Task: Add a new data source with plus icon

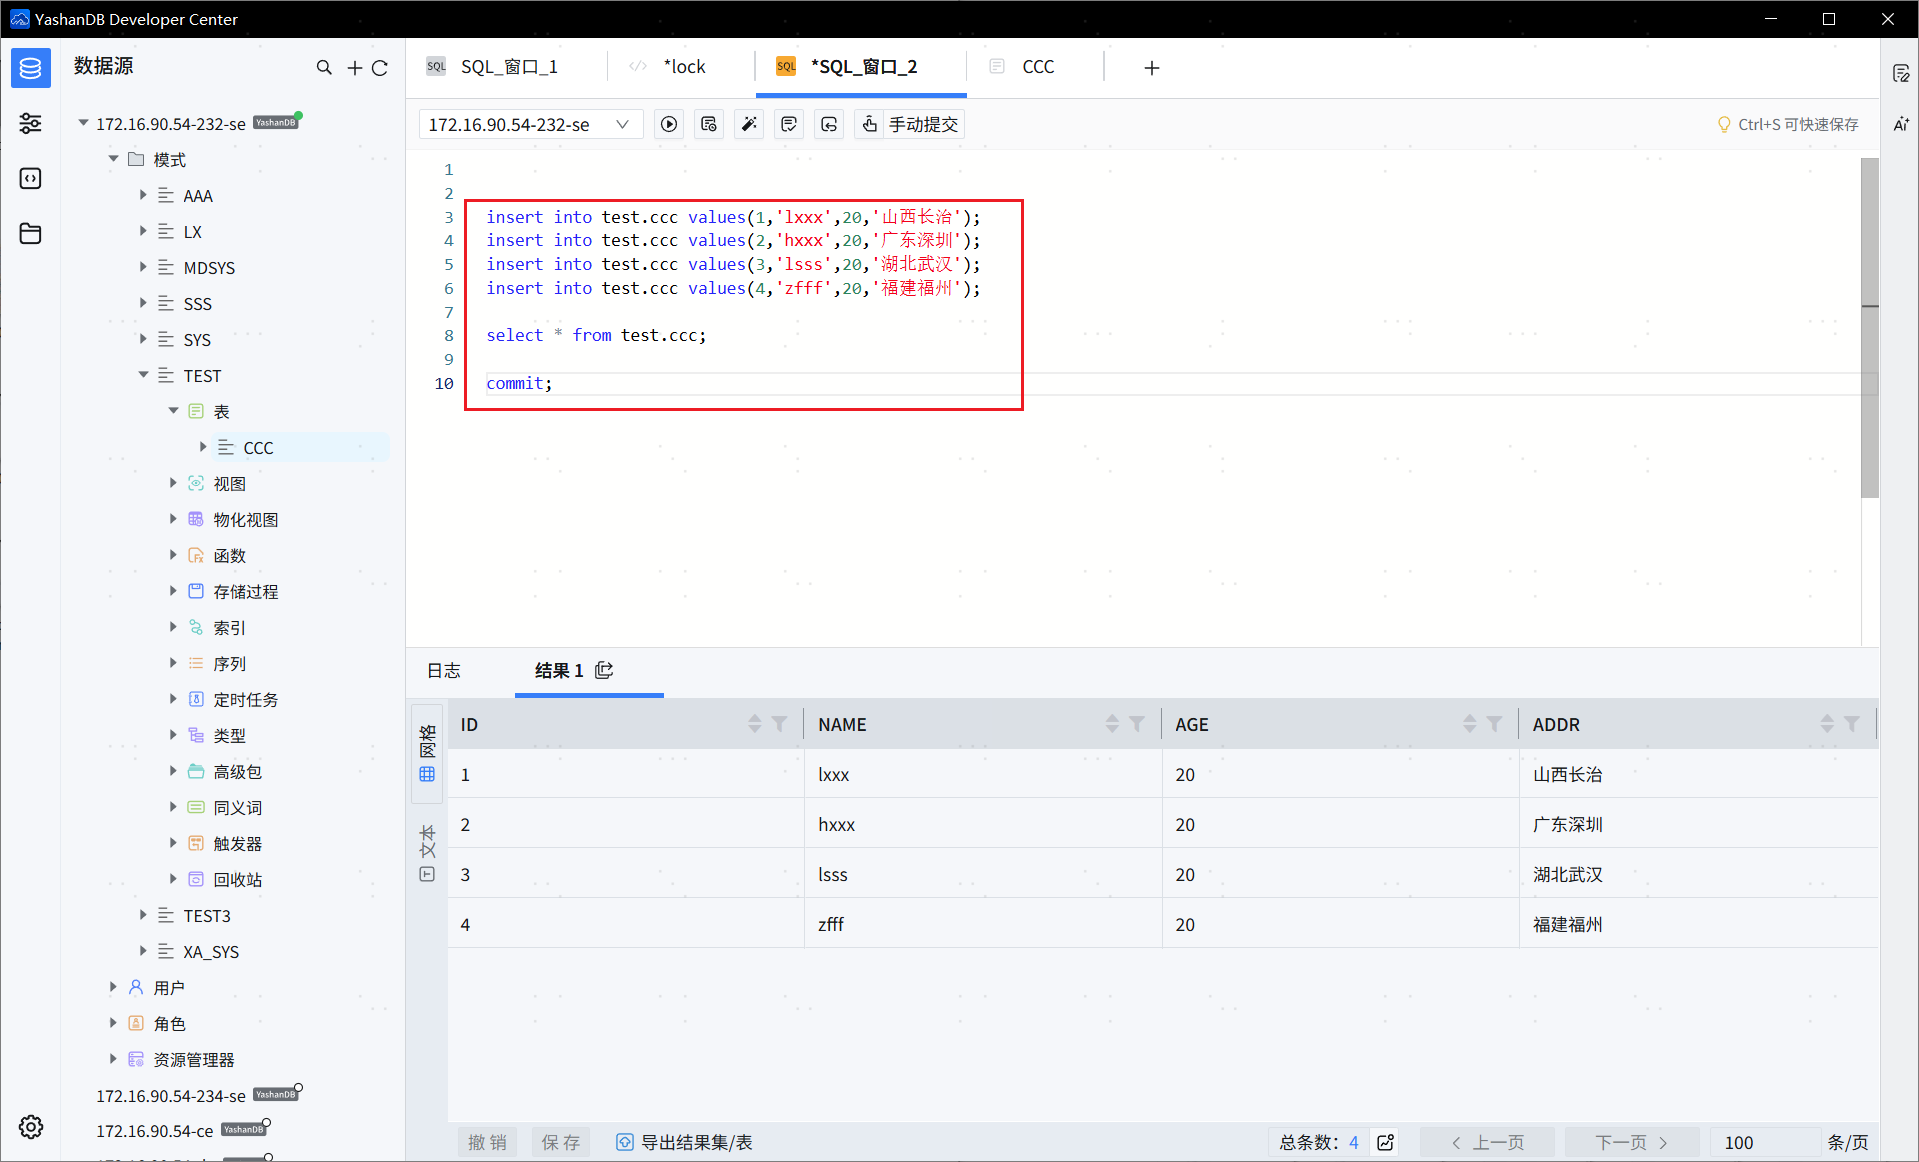Action: (x=354, y=68)
